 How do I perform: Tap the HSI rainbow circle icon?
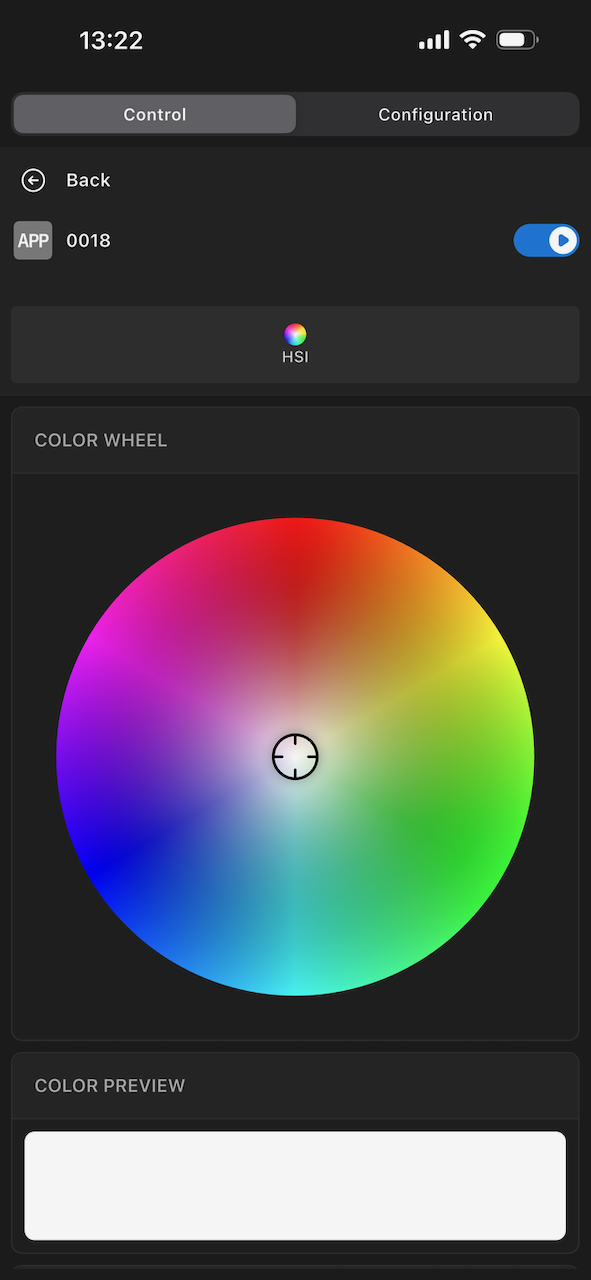(x=295, y=334)
